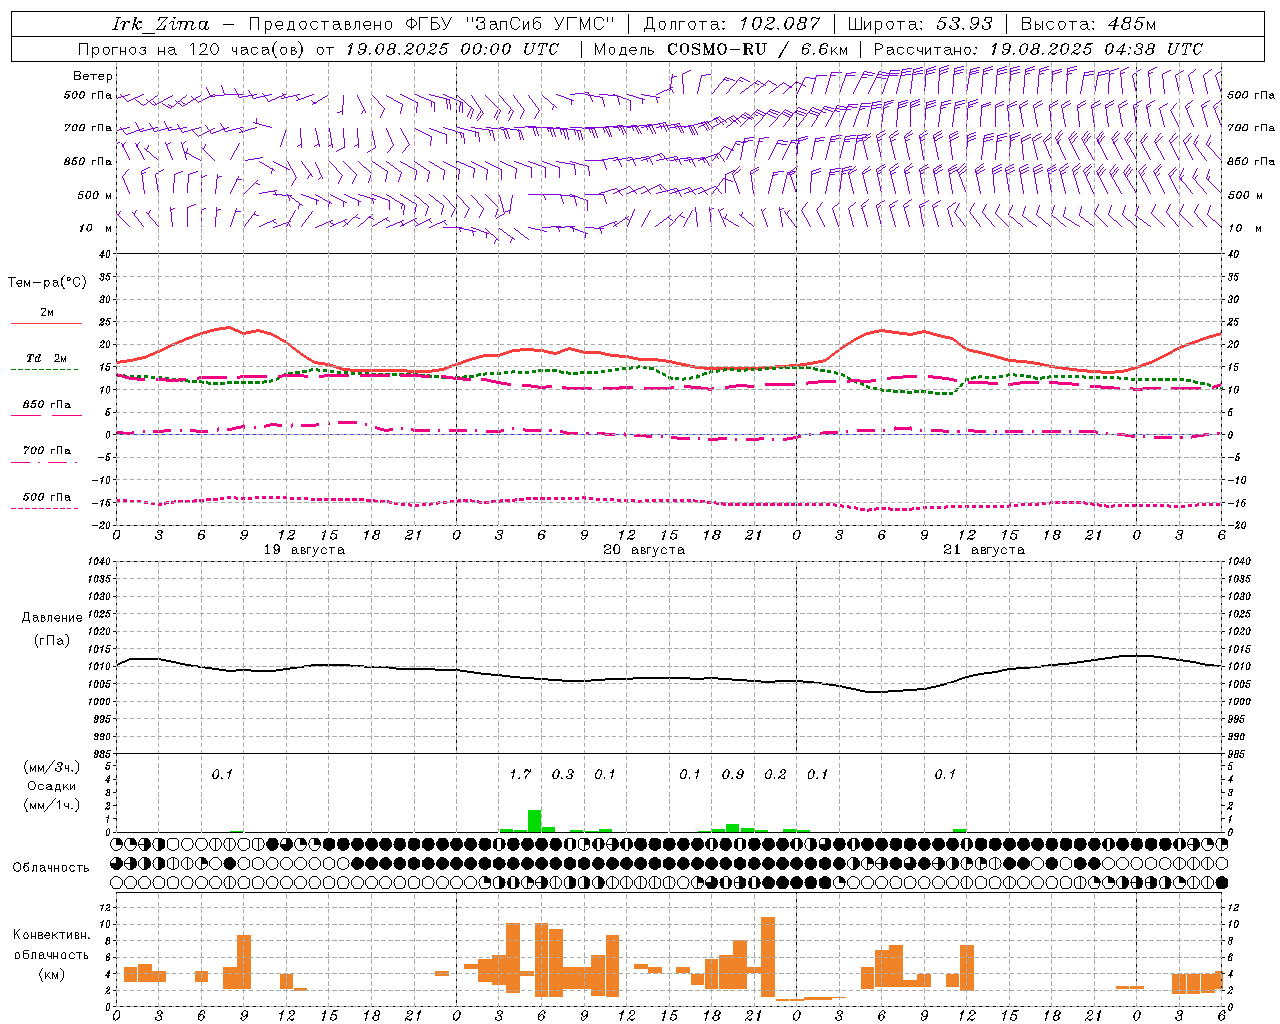Click "1040" on the left pressure axis
Viewport: 1280px width, 1024px height.
[x=98, y=562]
